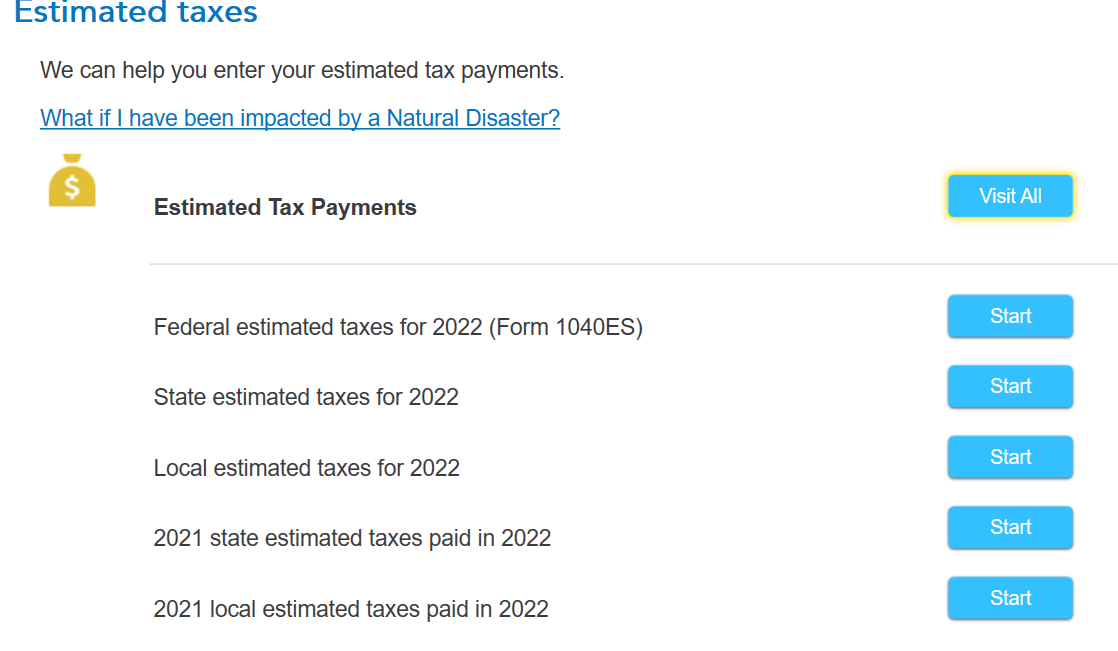Click the 'We can help you enter' intro text

[x=302, y=71]
